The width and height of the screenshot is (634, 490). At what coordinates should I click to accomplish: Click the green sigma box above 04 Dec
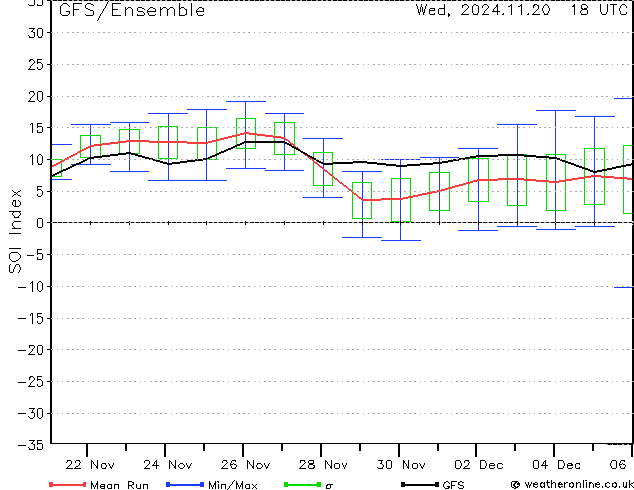[x=556, y=182]
